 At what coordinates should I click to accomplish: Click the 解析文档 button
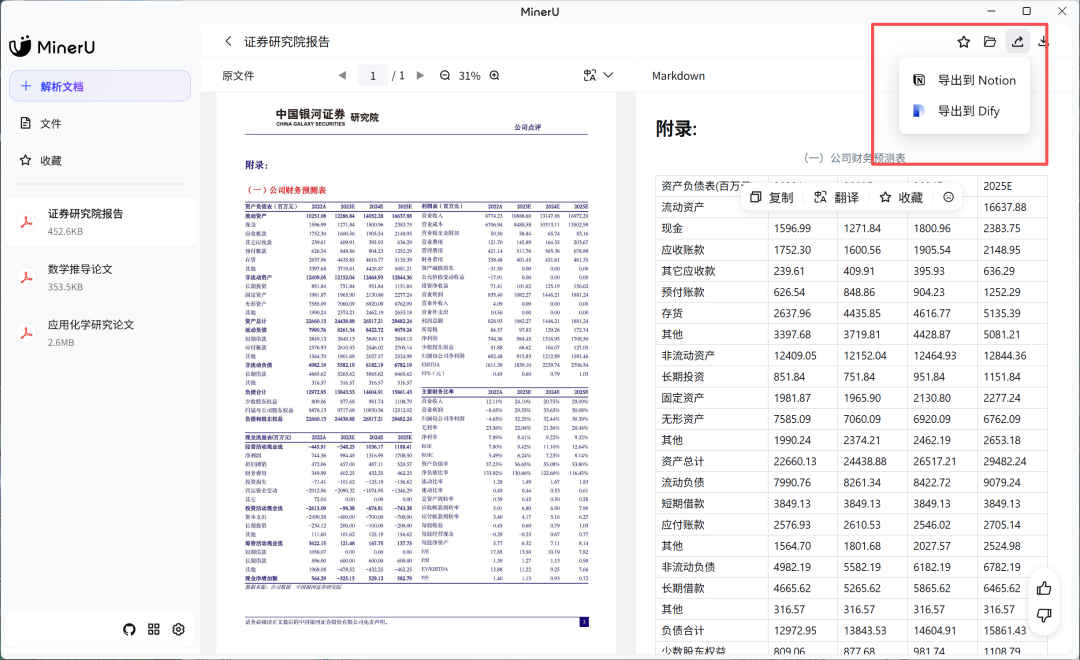coord(100,87)
